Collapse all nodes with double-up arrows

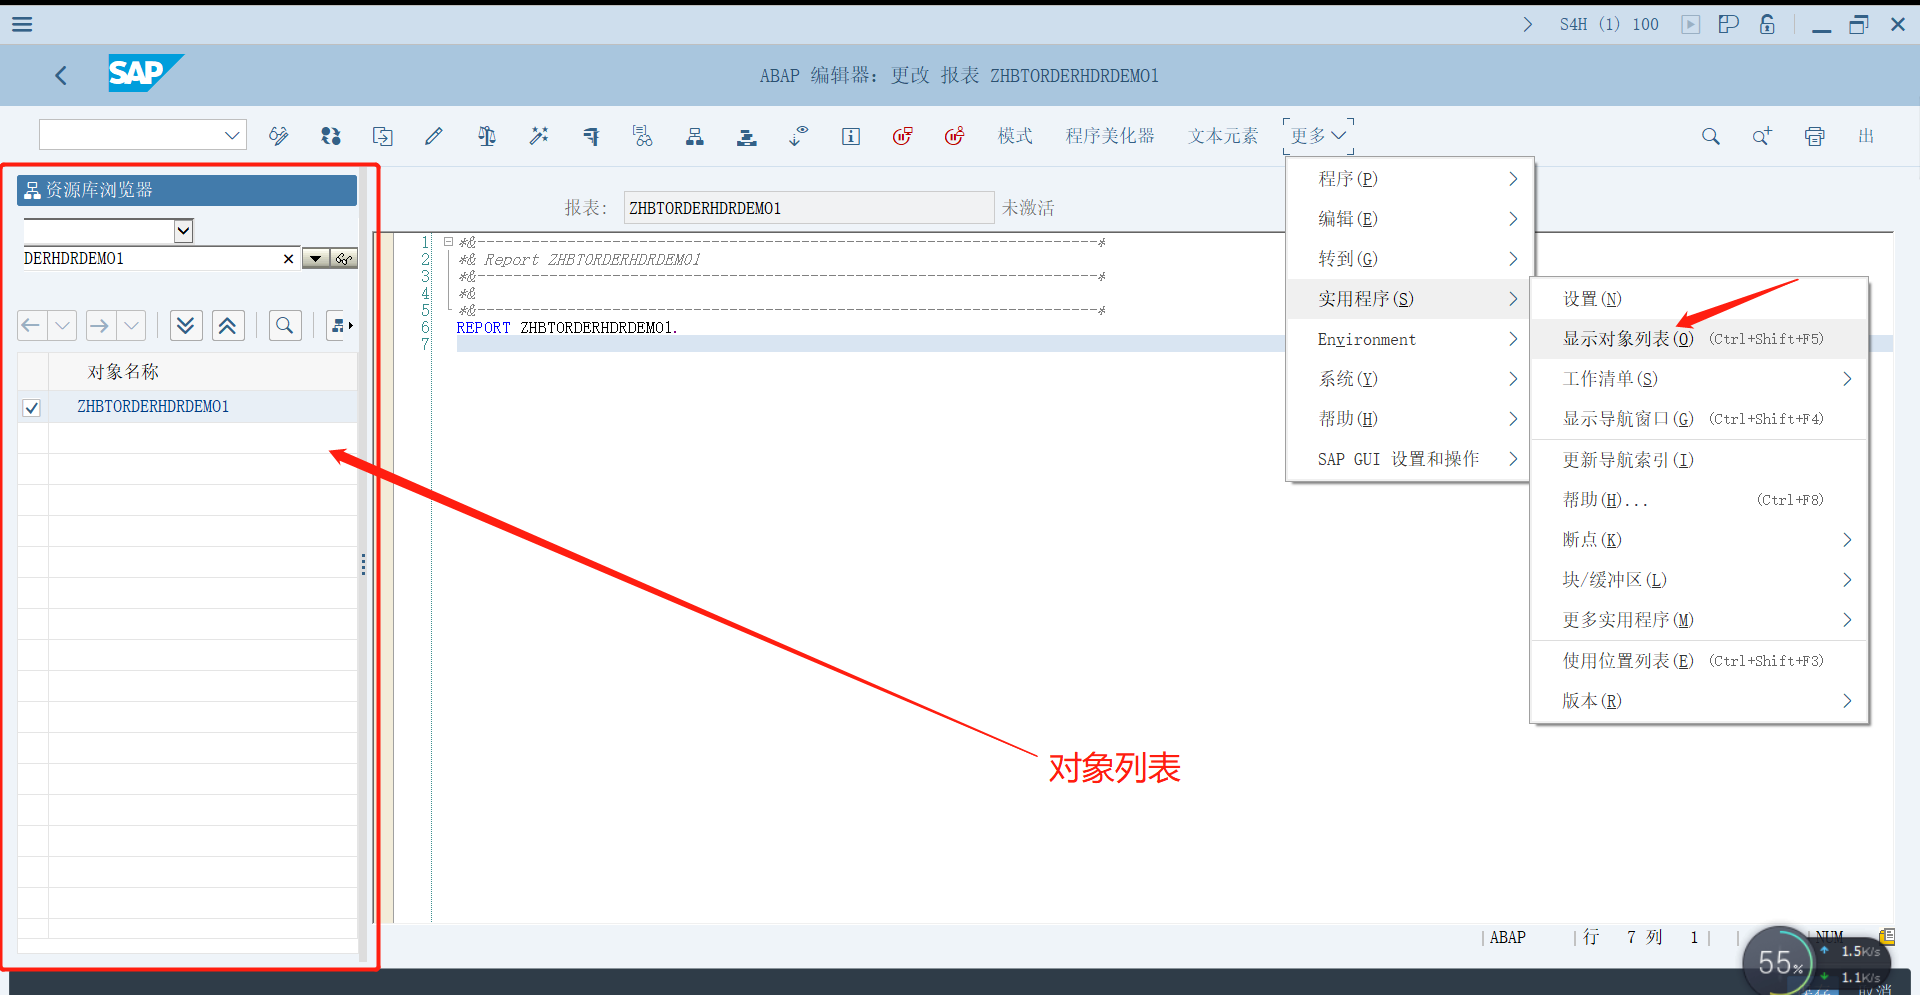coord(228,325)
